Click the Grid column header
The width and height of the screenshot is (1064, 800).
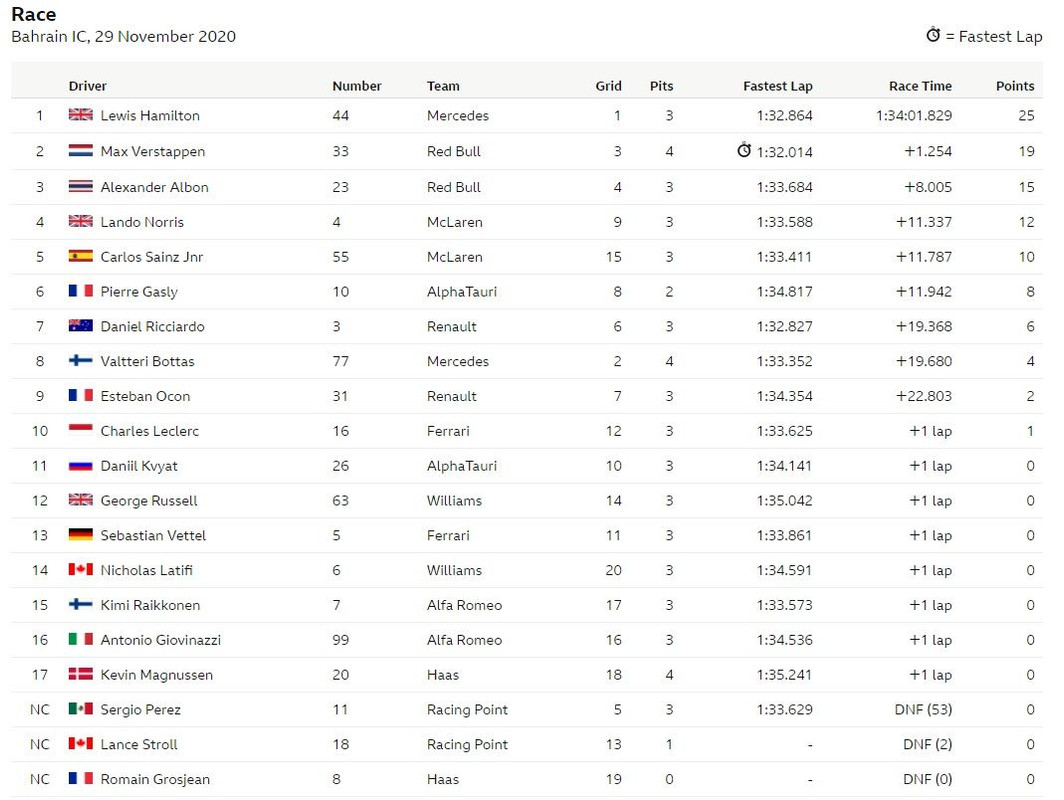[x=608, y=86]
